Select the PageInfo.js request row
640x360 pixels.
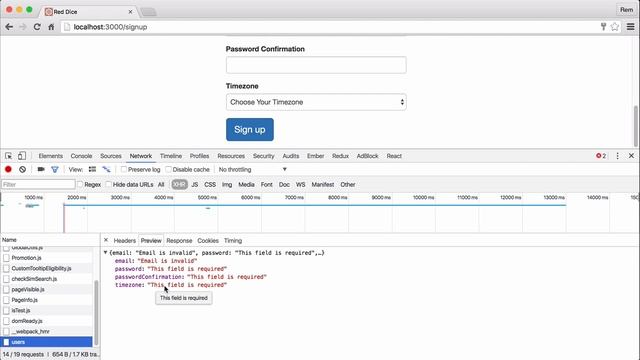click(x=46, y=300)
